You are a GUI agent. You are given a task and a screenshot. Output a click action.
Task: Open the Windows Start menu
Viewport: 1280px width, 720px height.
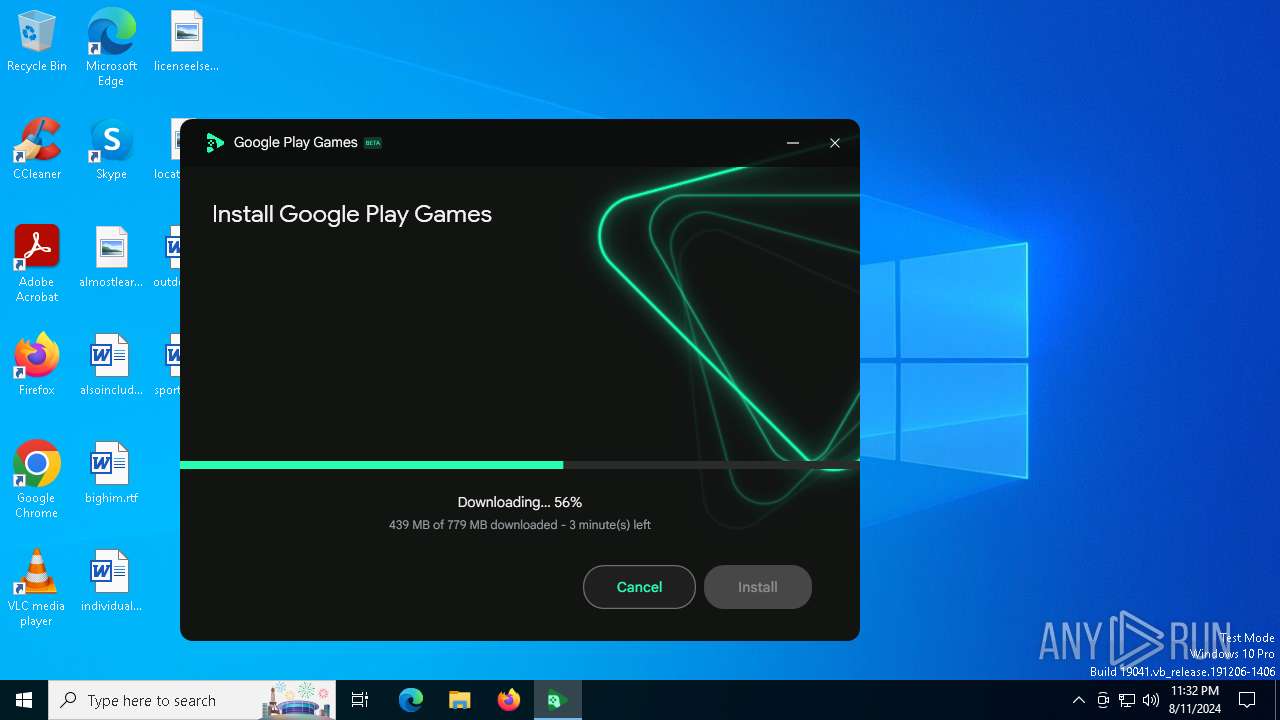[x=24, y=700]
